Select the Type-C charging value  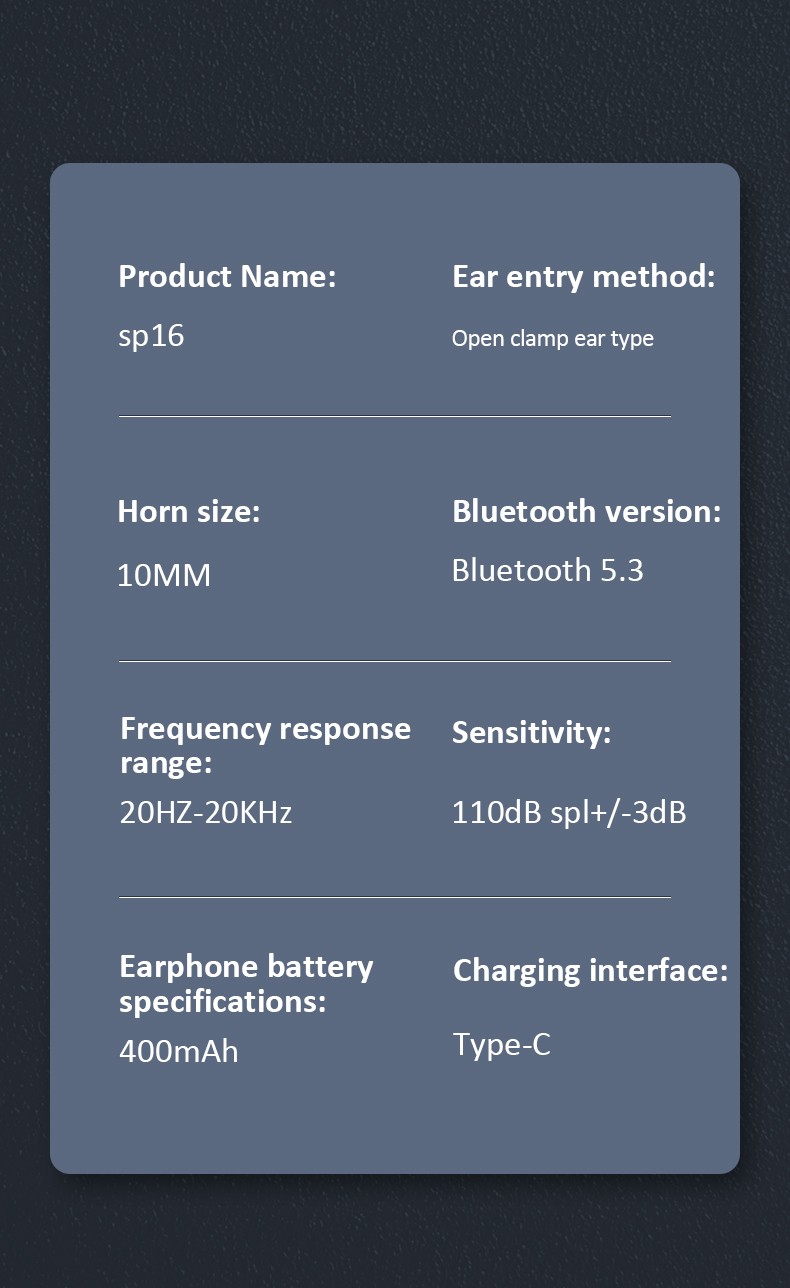(501, 1045)
